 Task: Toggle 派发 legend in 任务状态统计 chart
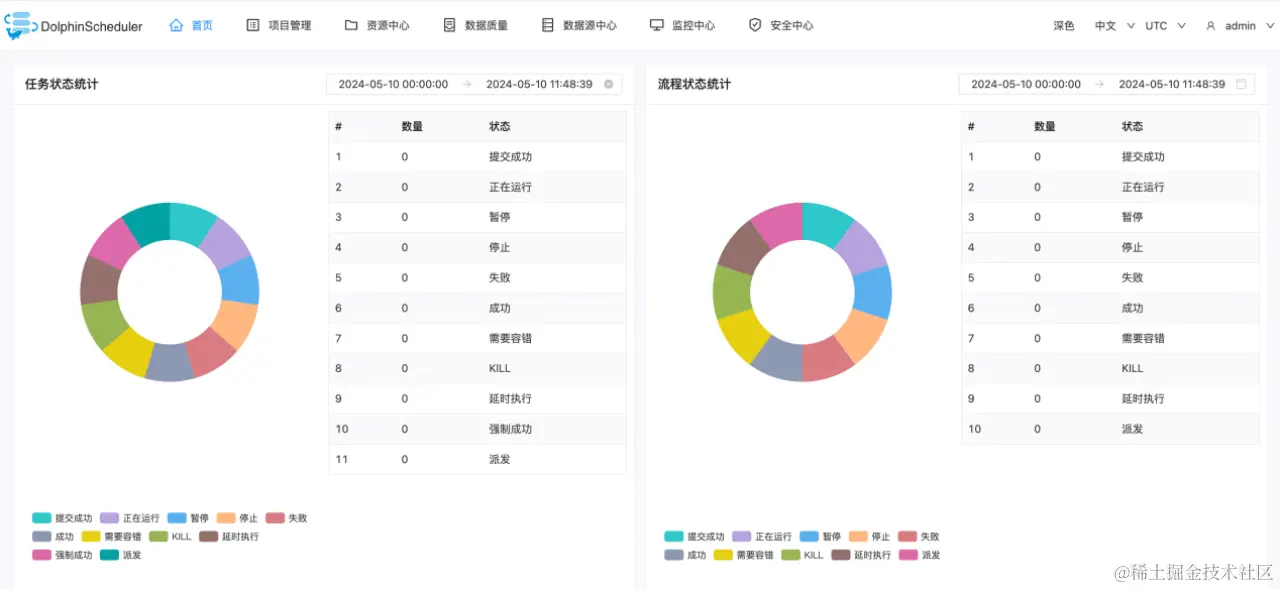(x=121, y=554)
